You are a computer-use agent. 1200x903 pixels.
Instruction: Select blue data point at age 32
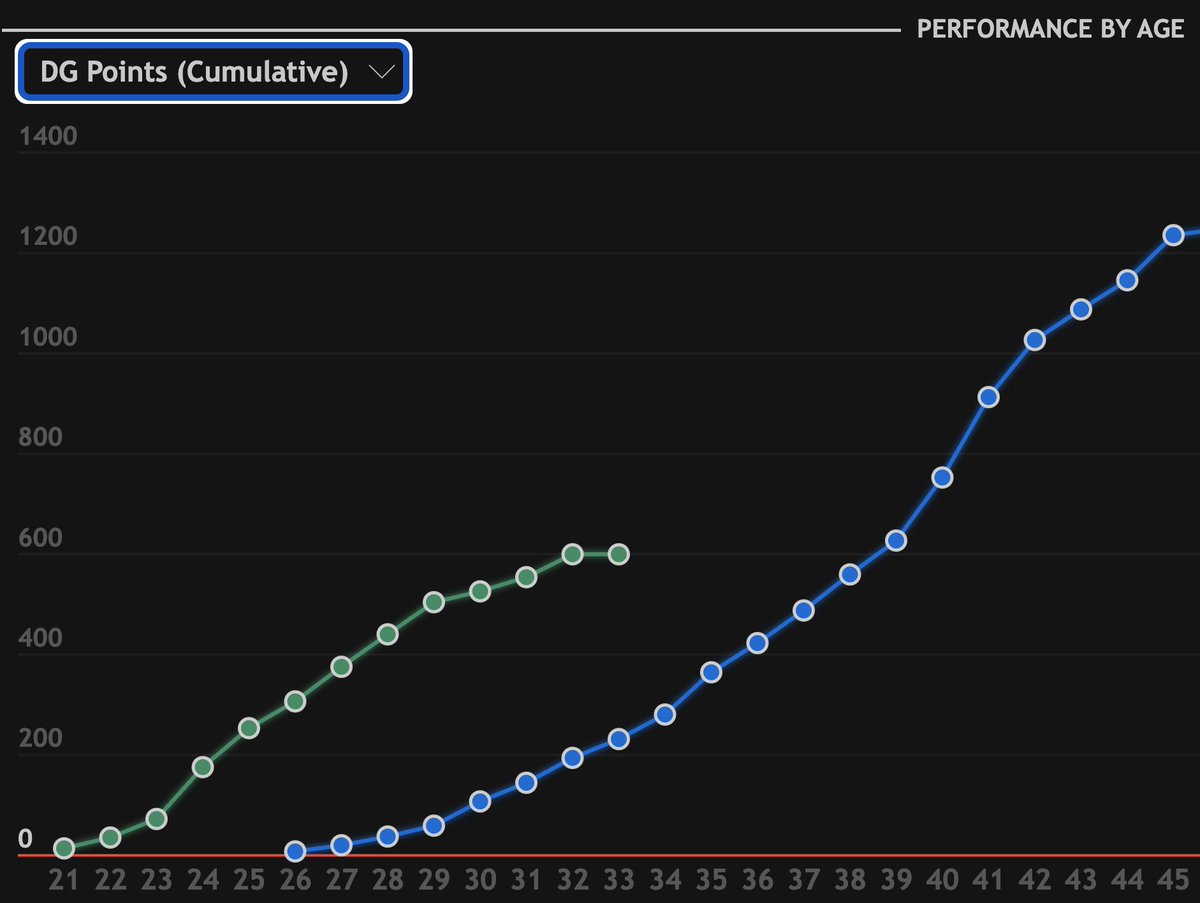pyautogui.click(x=572, y=758)
